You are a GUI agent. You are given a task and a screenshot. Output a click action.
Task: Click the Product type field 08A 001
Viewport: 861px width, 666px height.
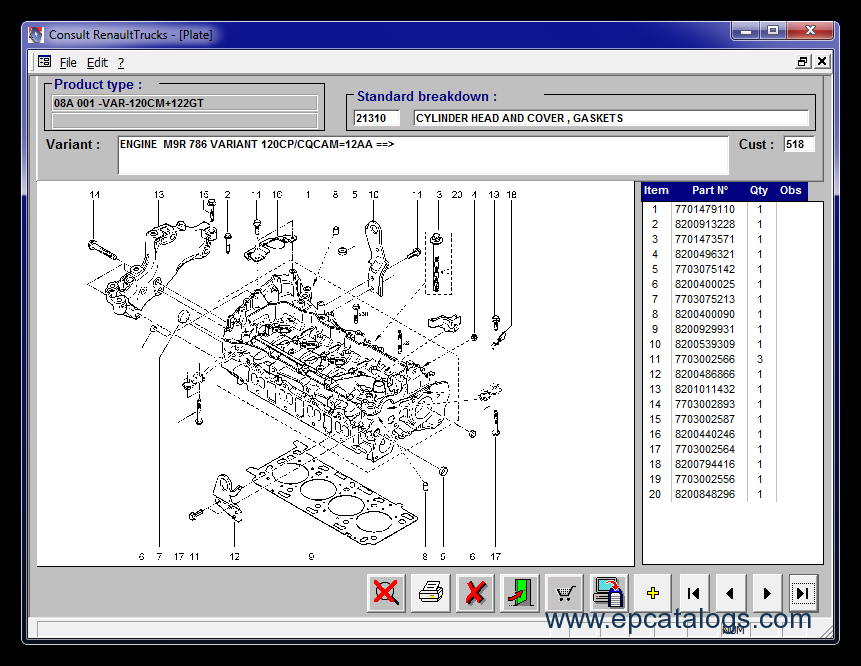pos(185,103)
